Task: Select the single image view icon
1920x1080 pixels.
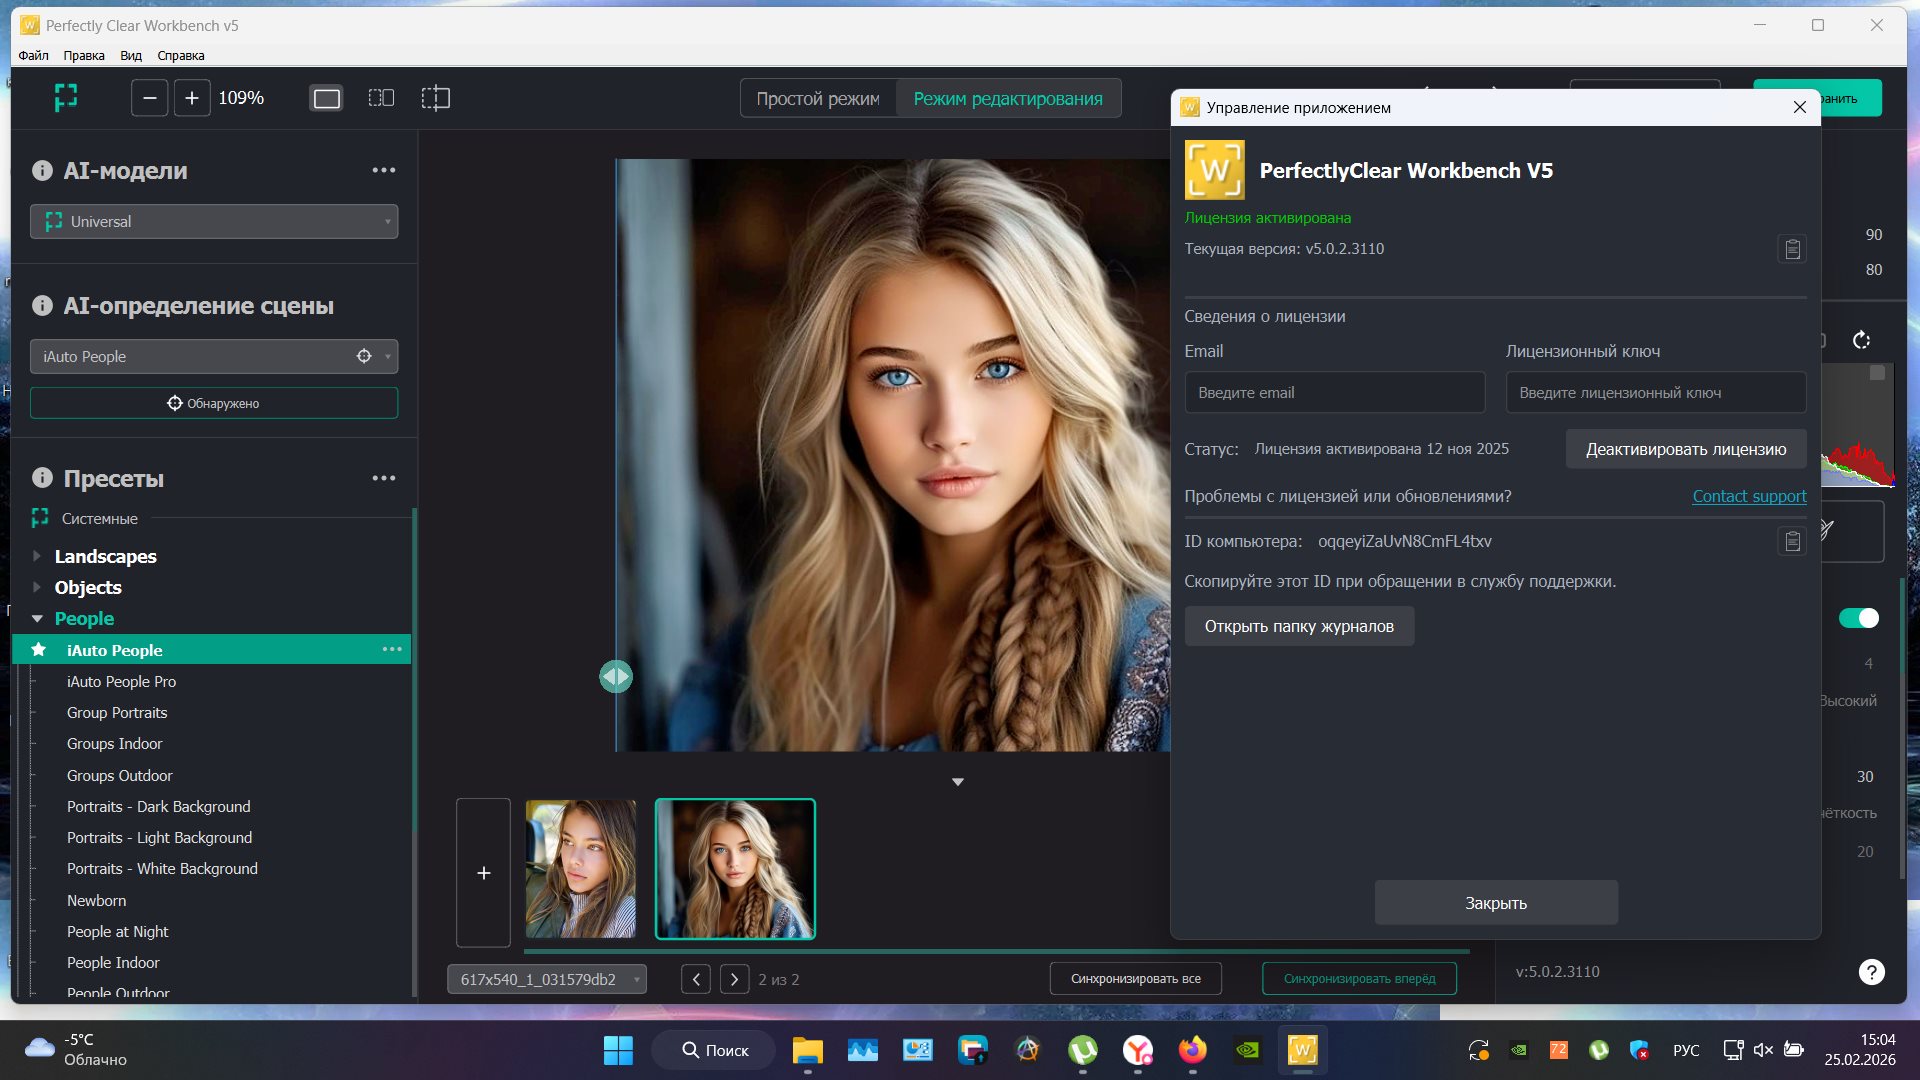Action: point(327,98)
